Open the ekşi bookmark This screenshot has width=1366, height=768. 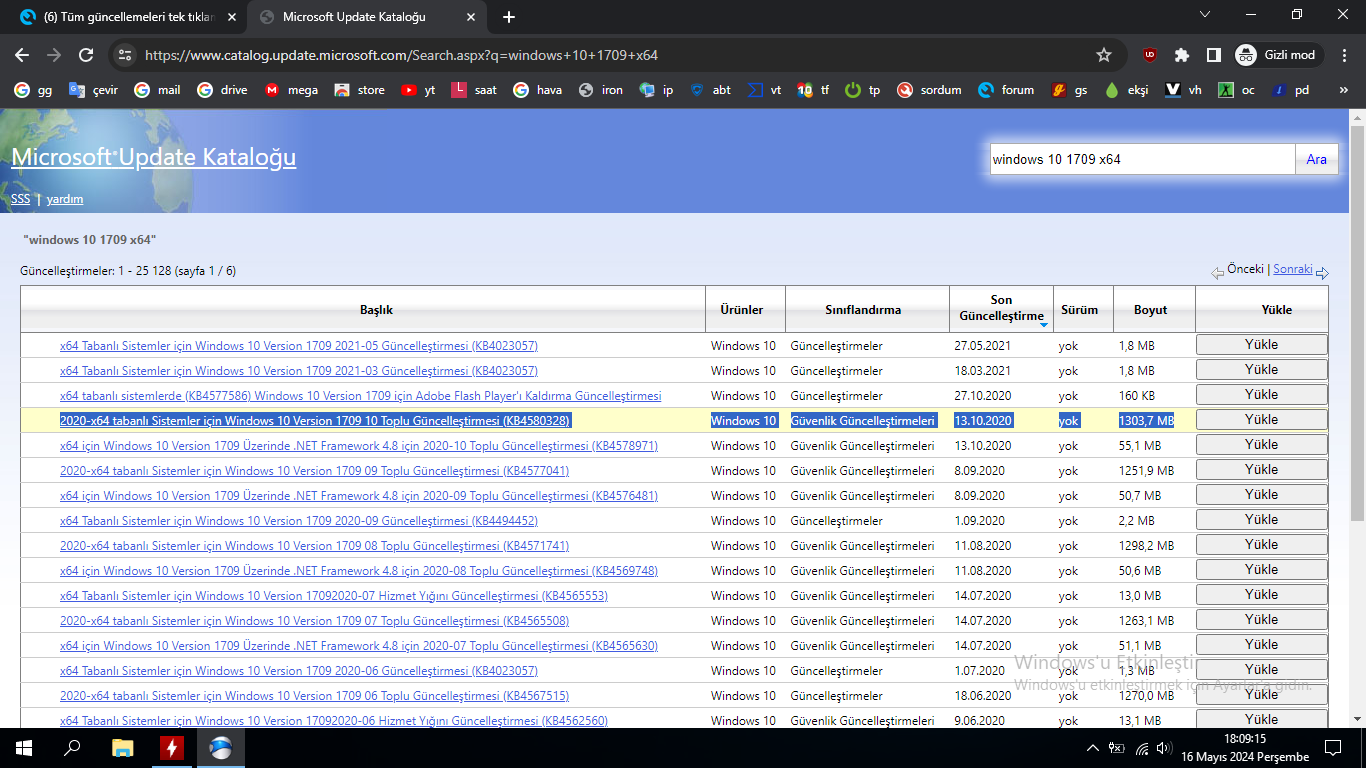[1127, 90]
